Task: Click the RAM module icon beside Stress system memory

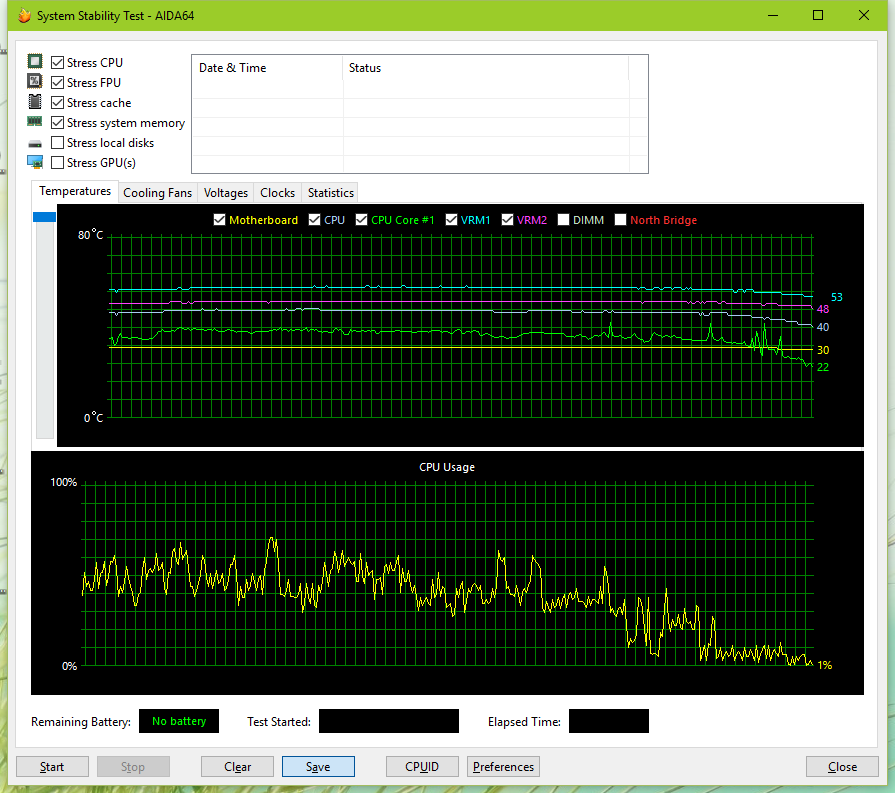Action: pyautogui.click(x=35, y=121)
